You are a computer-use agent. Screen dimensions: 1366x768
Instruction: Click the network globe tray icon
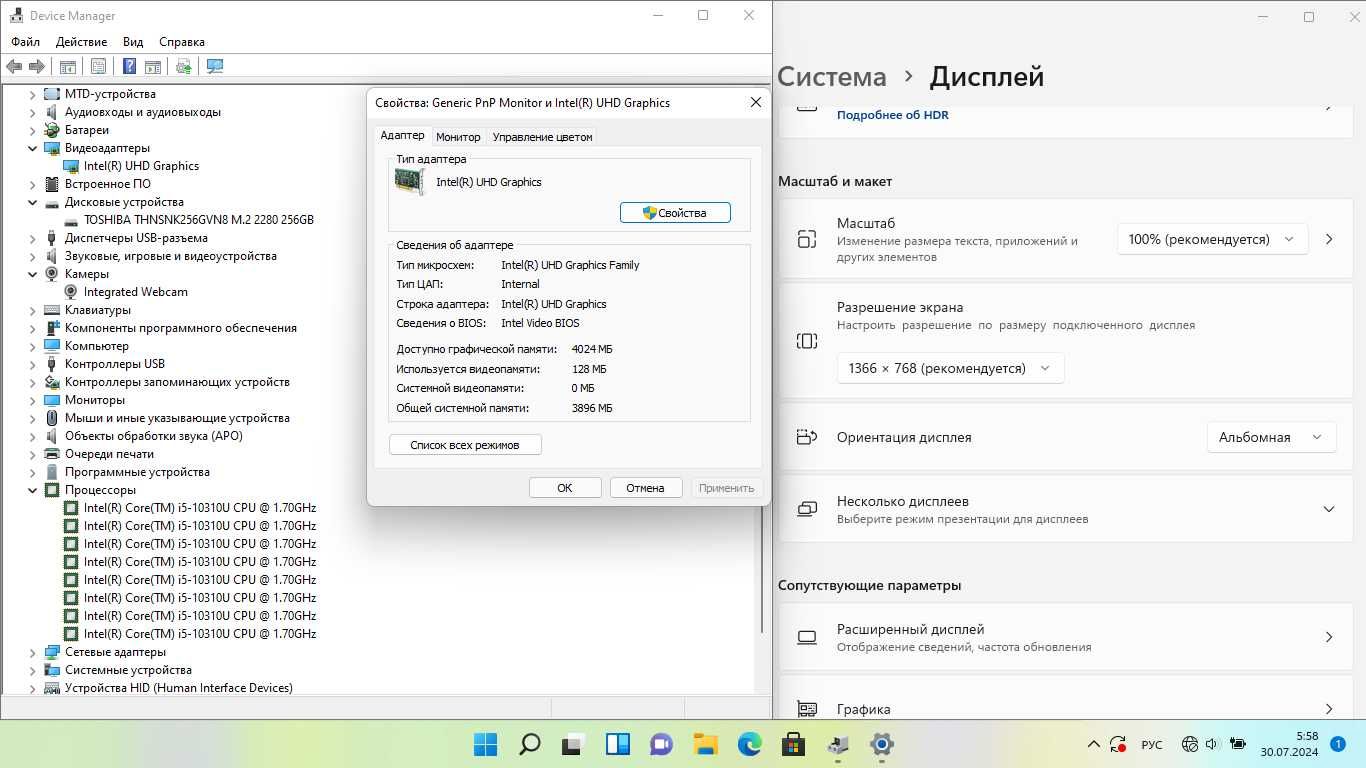tap(1189, 744)
